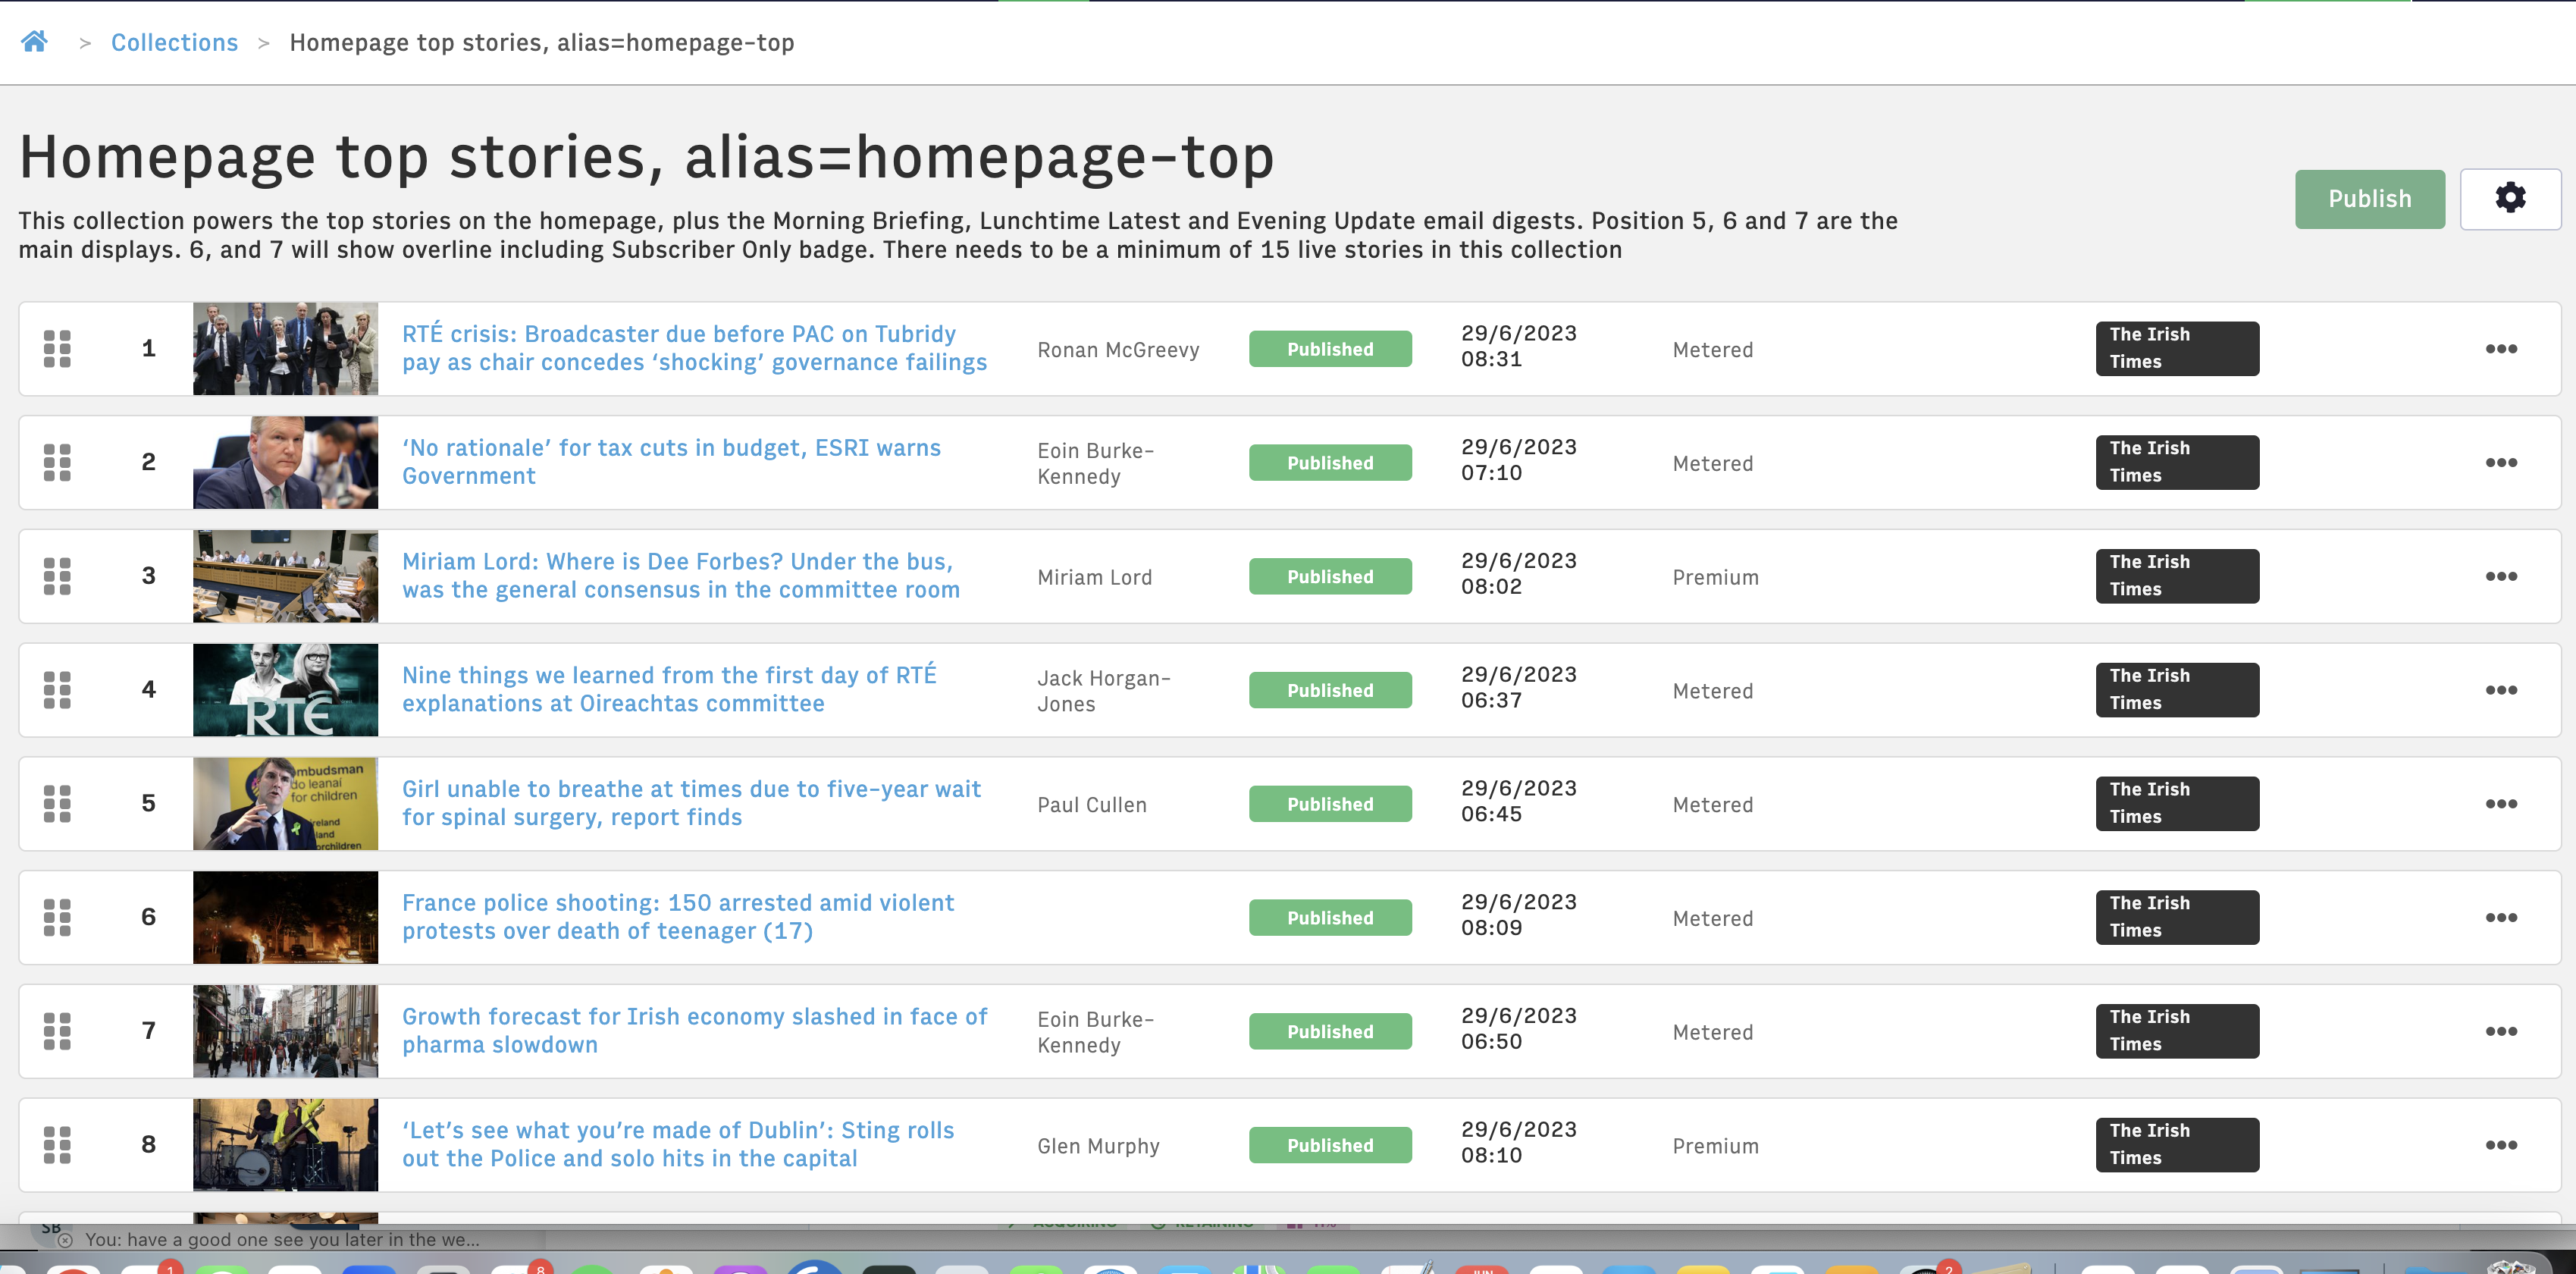The image size is (2576, 1274).
Task: Open more options for Growth forecast story
Action: coord(2501,1031)
